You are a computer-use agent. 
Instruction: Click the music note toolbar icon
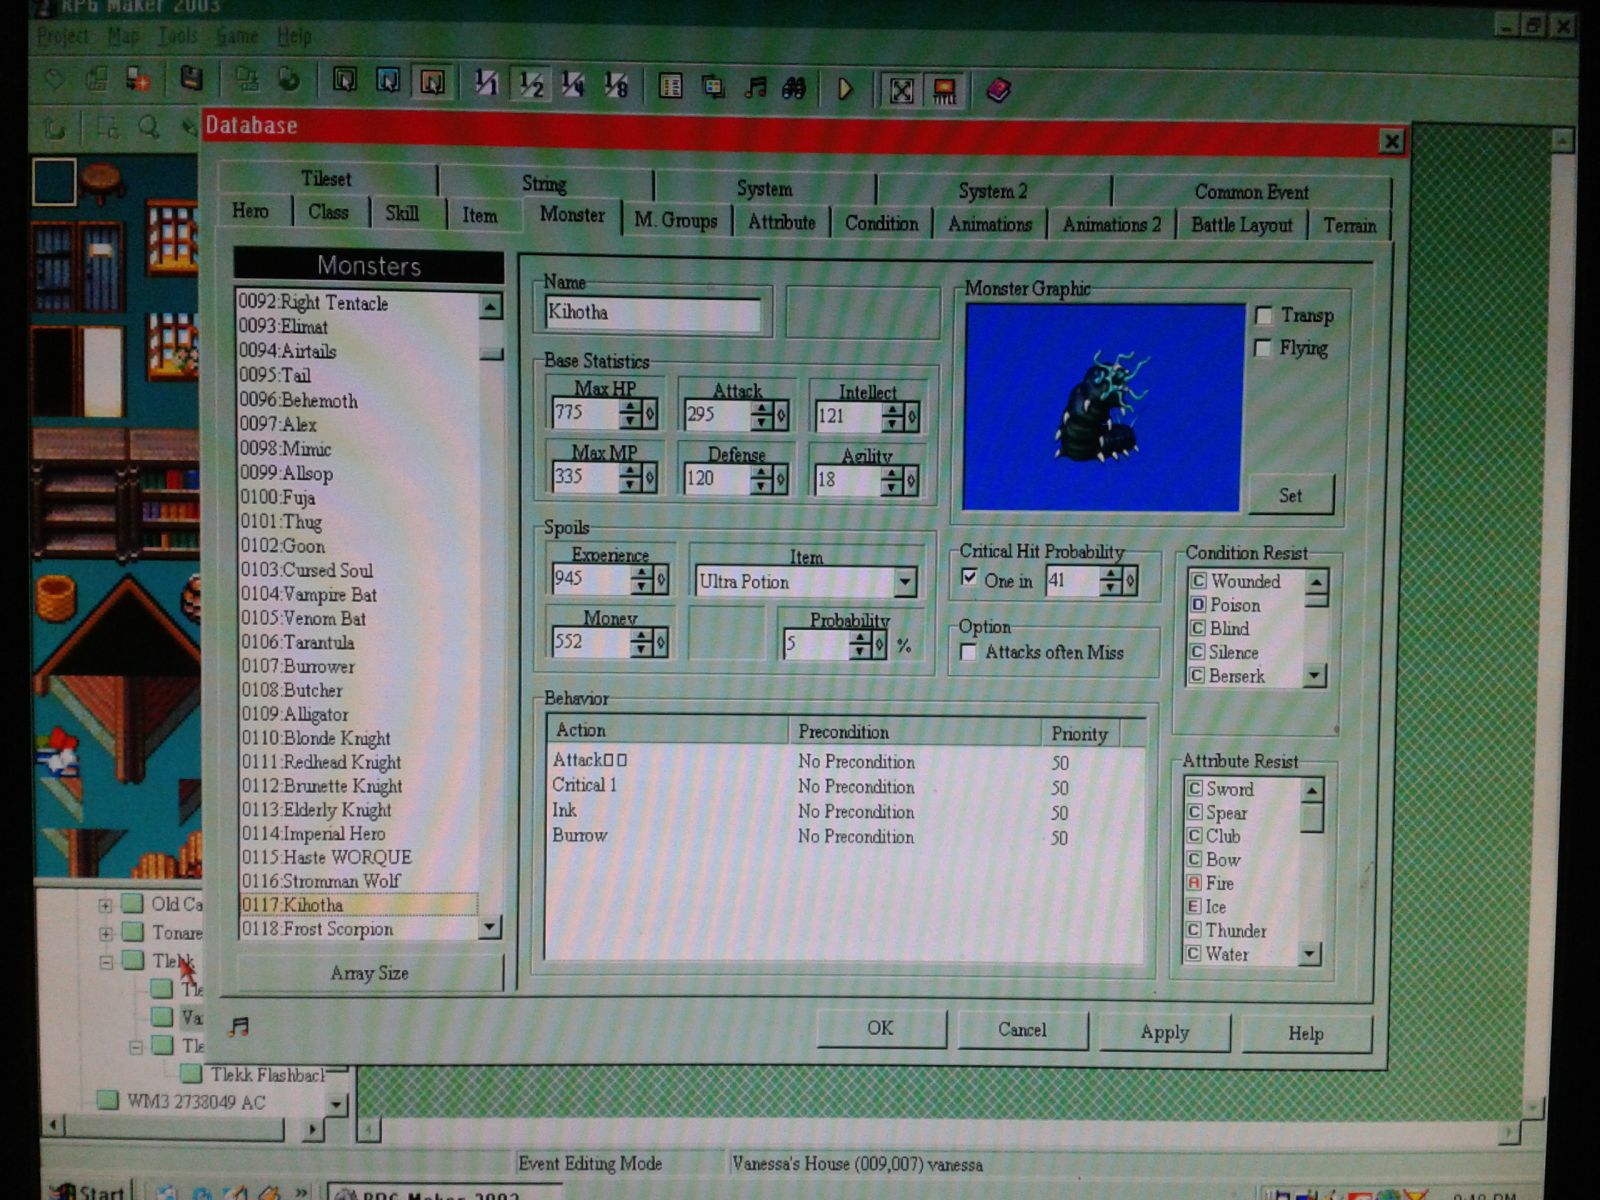pyautogui.click(x=756, y=89)
